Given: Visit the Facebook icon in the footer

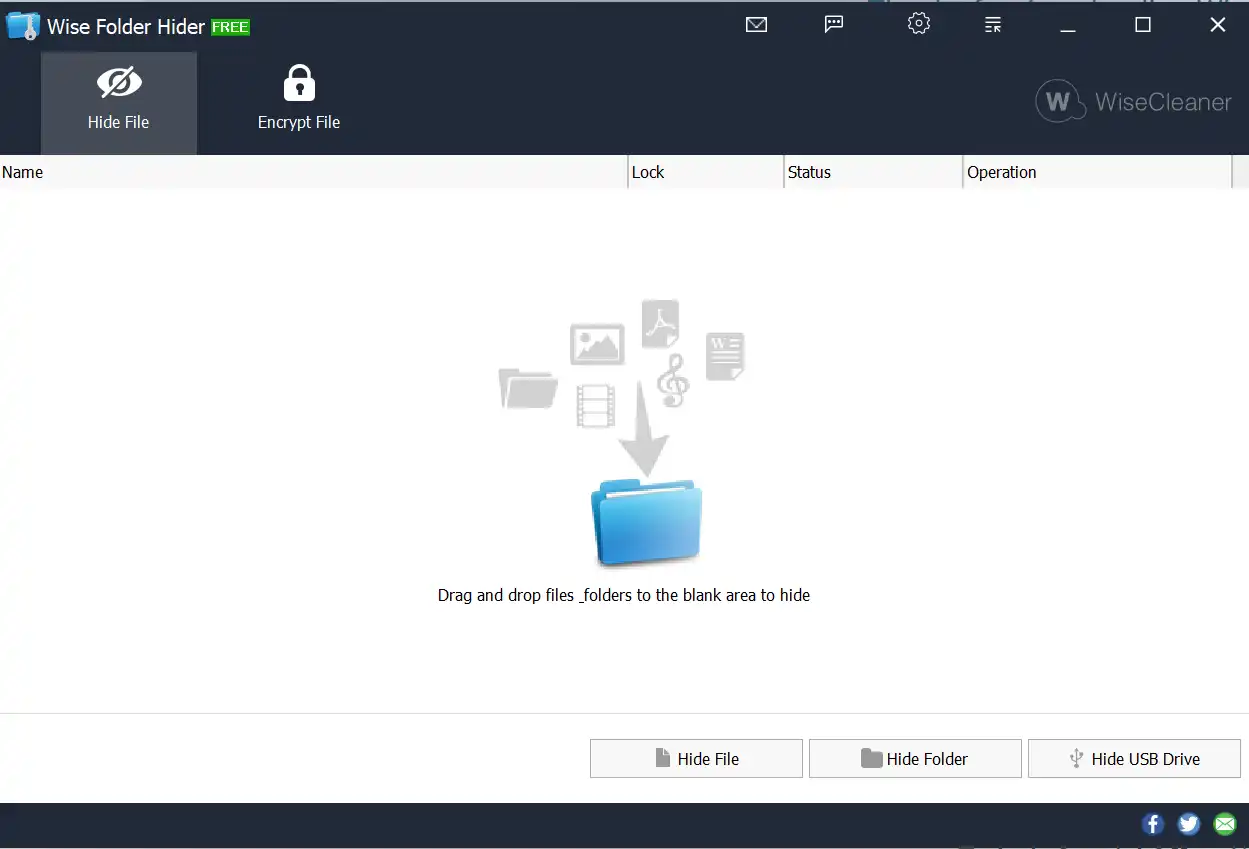Looking at the screenshot, I should pyautogui.click(x=1152, y=823).
